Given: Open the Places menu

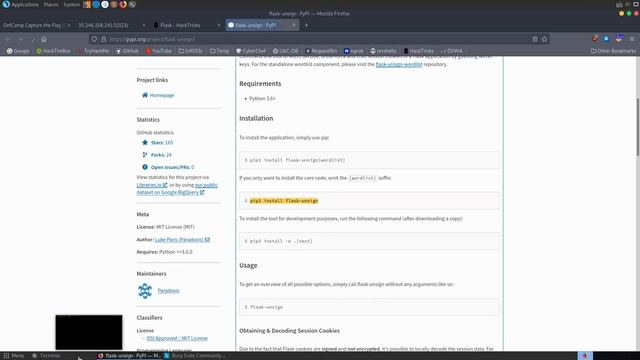Looking at the screenshot, I should click(x=51, y=4).
